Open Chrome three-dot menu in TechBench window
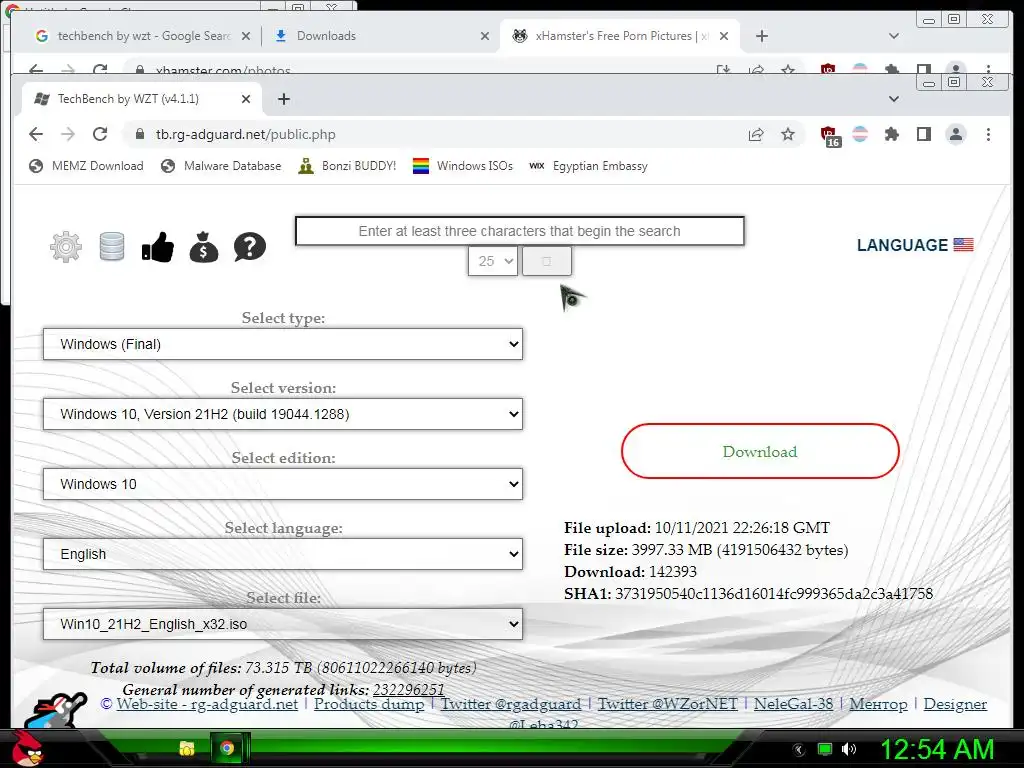The image size is (1024, 768). [x=988, y=134]
